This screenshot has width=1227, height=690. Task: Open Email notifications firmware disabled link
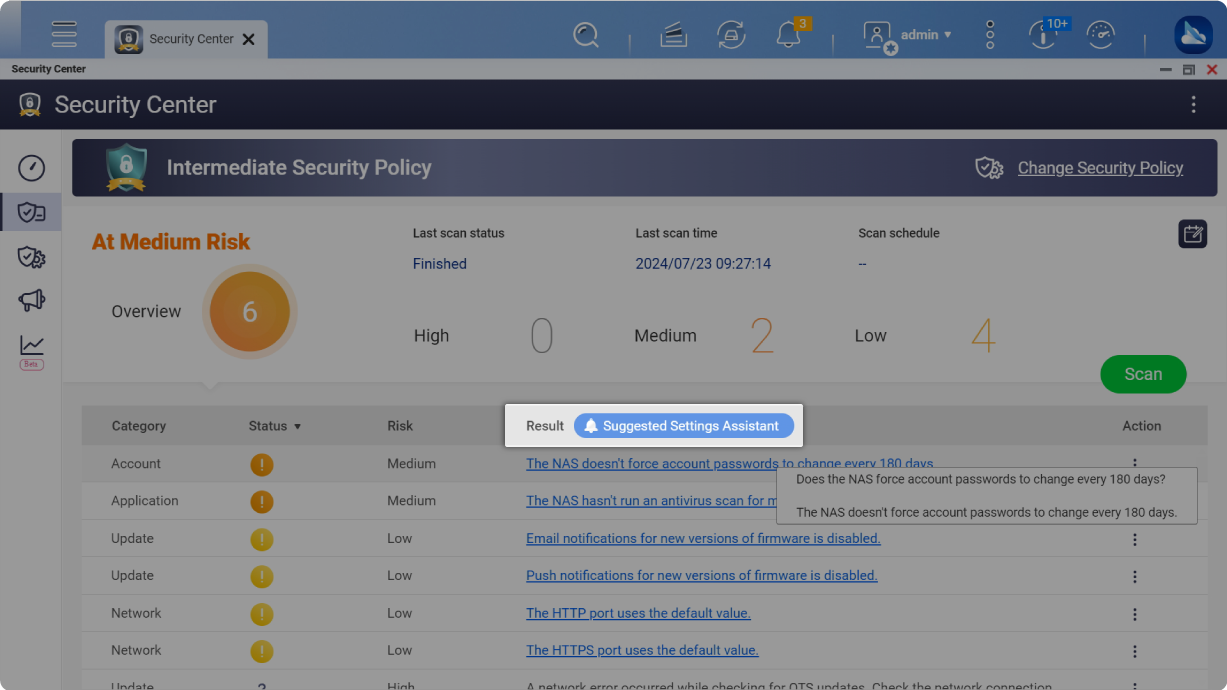pos(703,538)
